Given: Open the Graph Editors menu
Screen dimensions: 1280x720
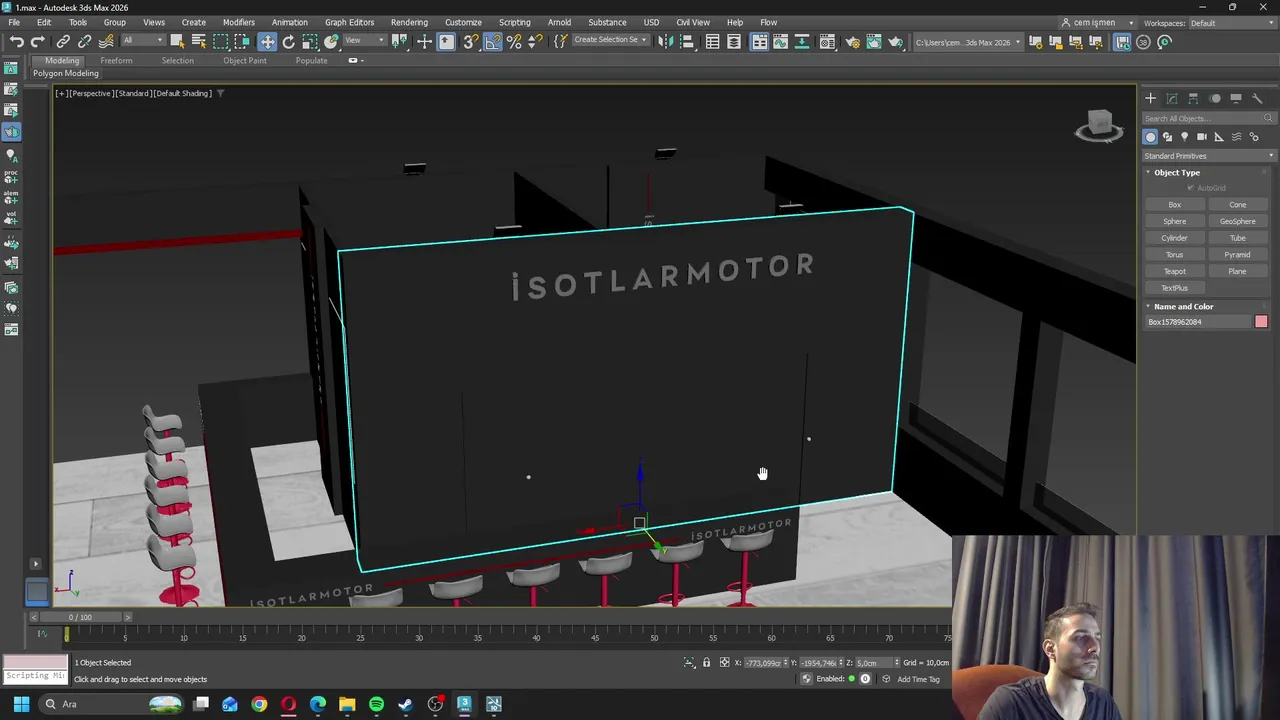Looking at the screenshot, I should tap(349, 22).
